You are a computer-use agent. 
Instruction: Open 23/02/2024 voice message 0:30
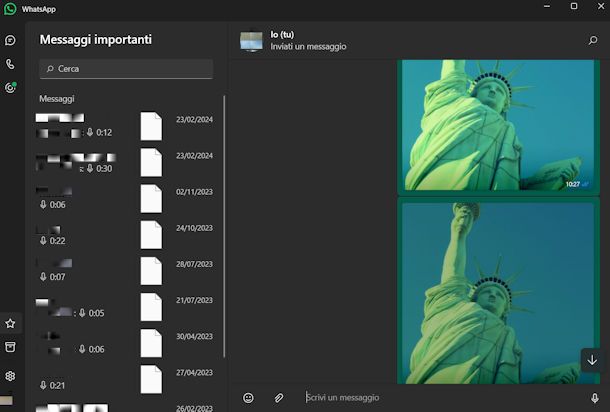[124, 162]
